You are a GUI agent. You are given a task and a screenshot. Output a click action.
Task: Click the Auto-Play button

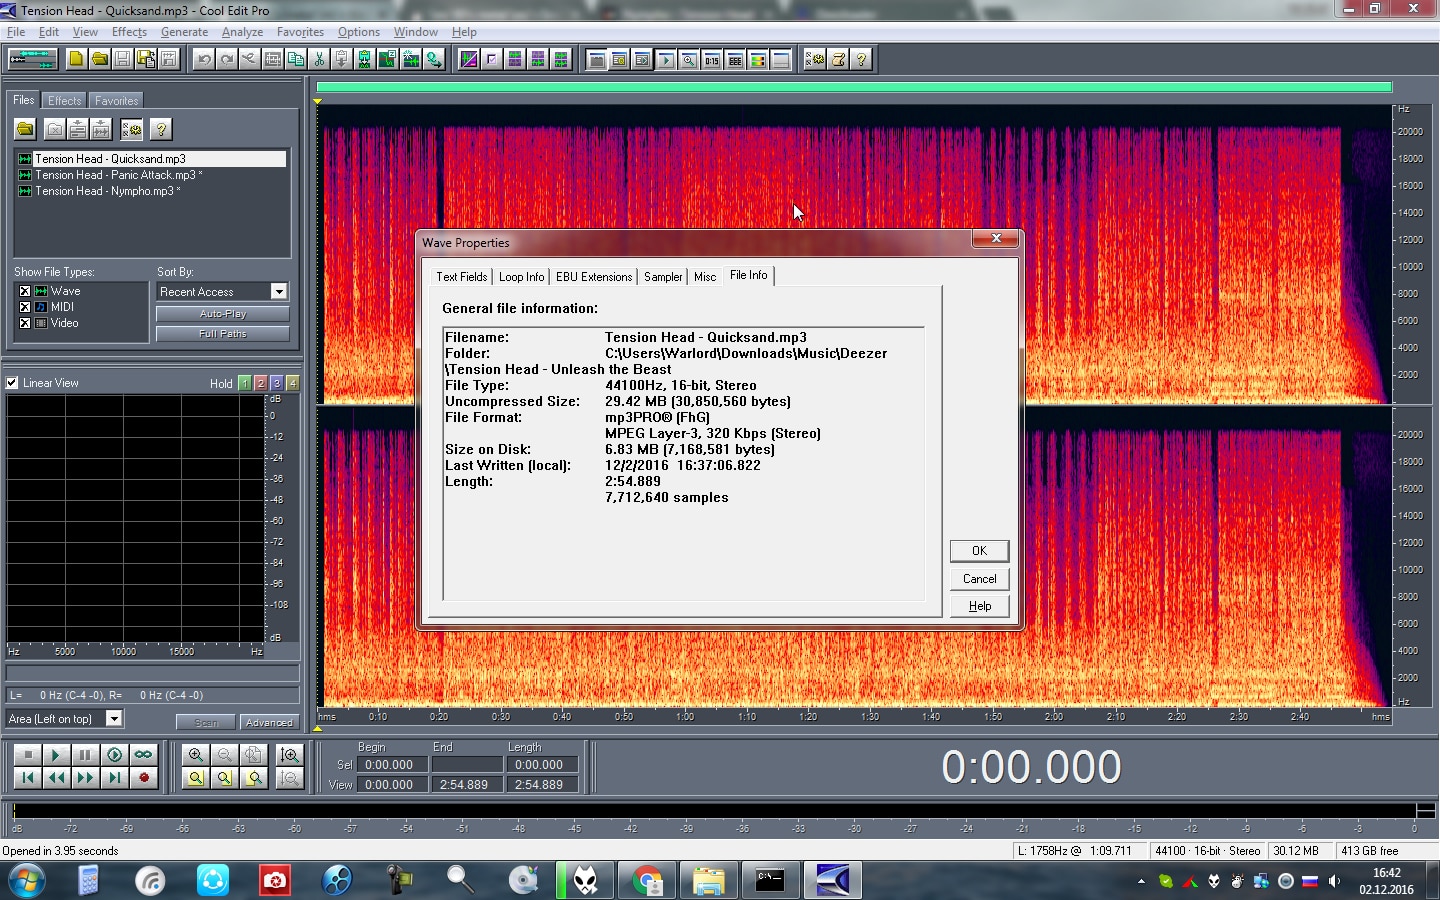[223, 314]
